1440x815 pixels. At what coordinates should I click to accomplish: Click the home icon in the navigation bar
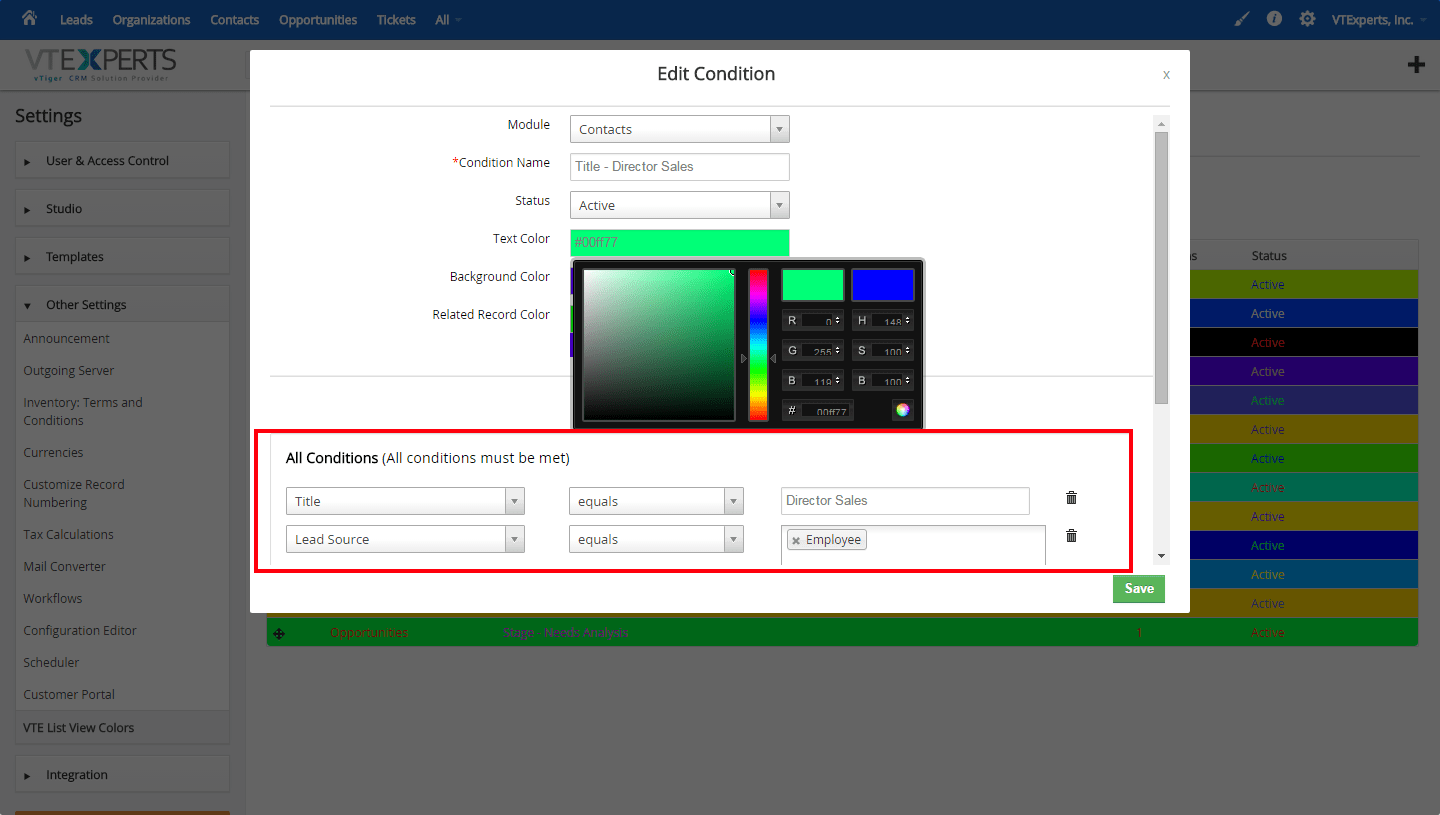point(28,18)
